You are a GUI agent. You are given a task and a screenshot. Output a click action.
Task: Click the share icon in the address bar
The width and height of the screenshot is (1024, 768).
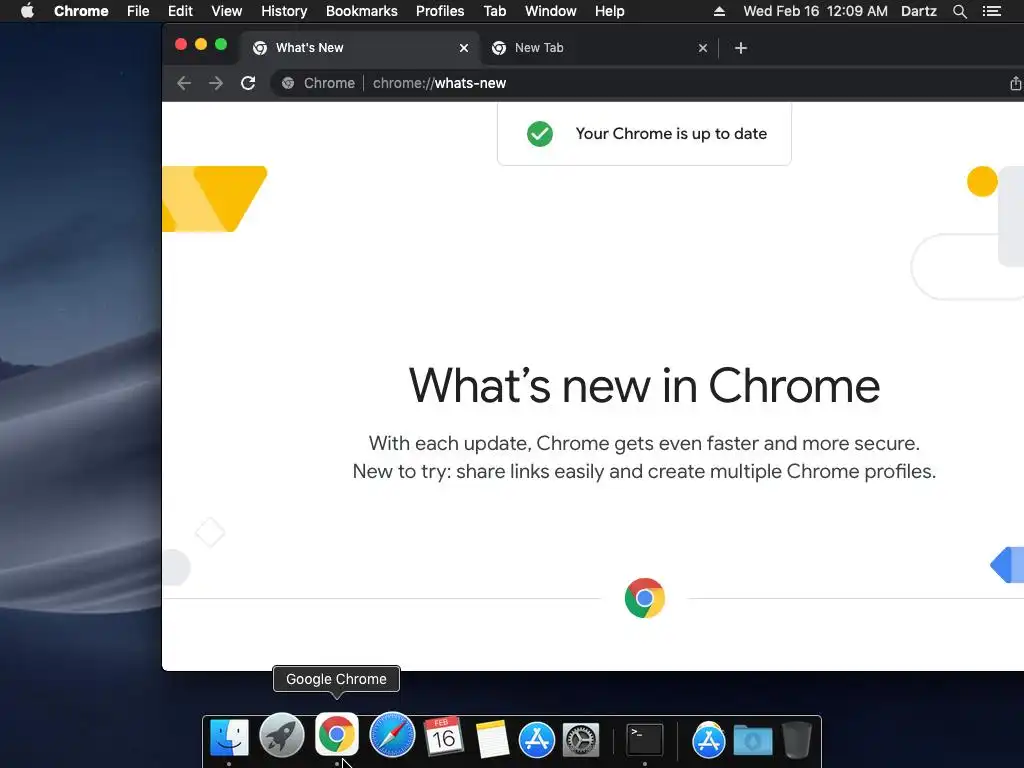click(x=1016, y=83)
